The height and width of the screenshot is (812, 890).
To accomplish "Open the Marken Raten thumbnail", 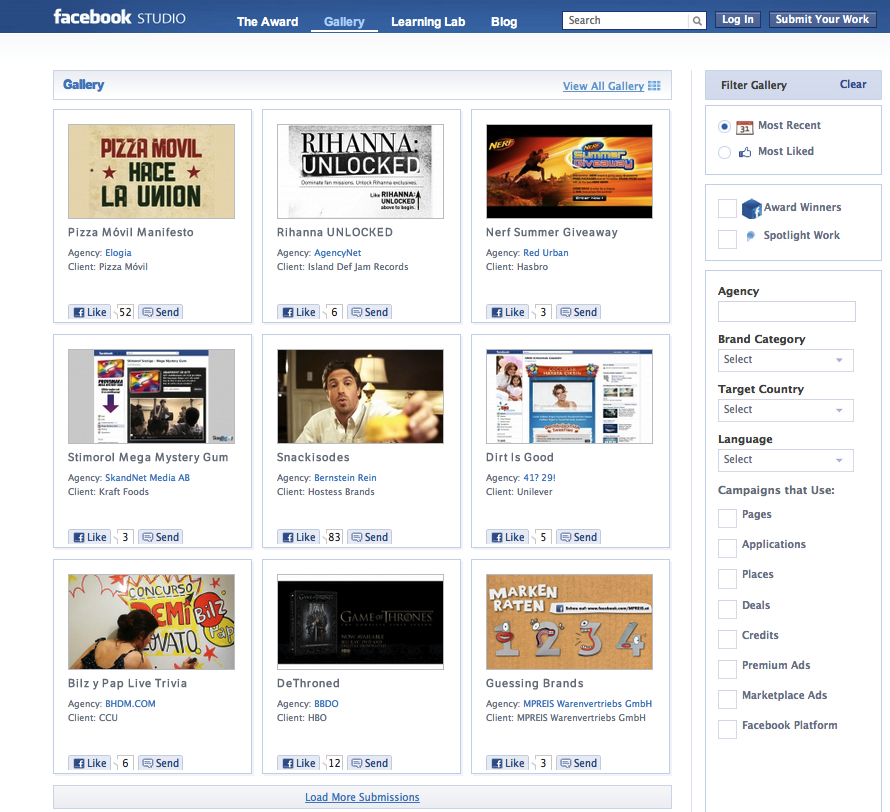I will click(569, 622).
